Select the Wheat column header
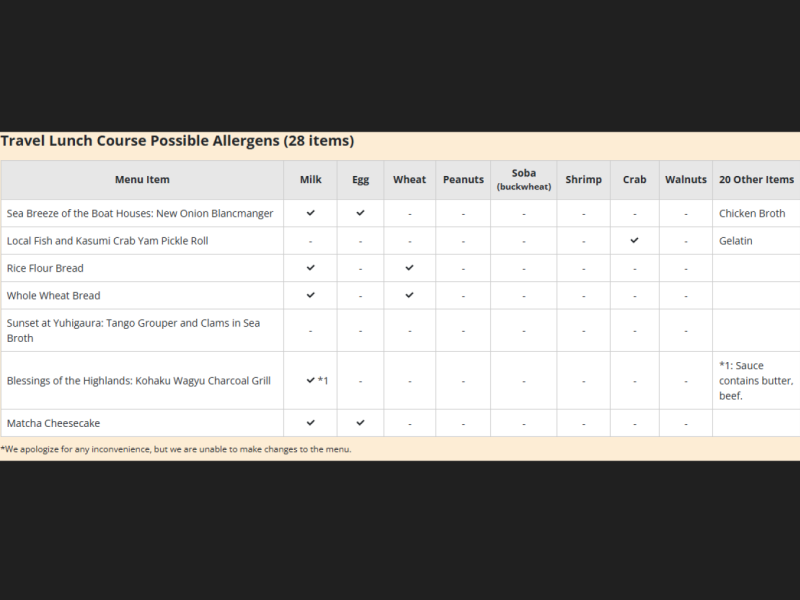 [409, 180]
